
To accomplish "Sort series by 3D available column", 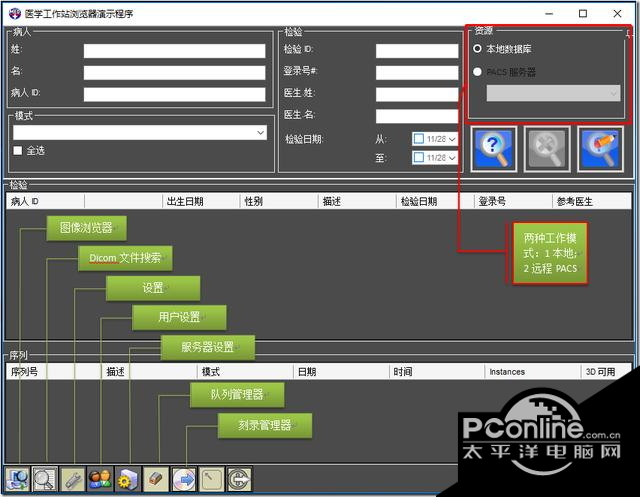I will pyautogui.click(x=606, y=372).
